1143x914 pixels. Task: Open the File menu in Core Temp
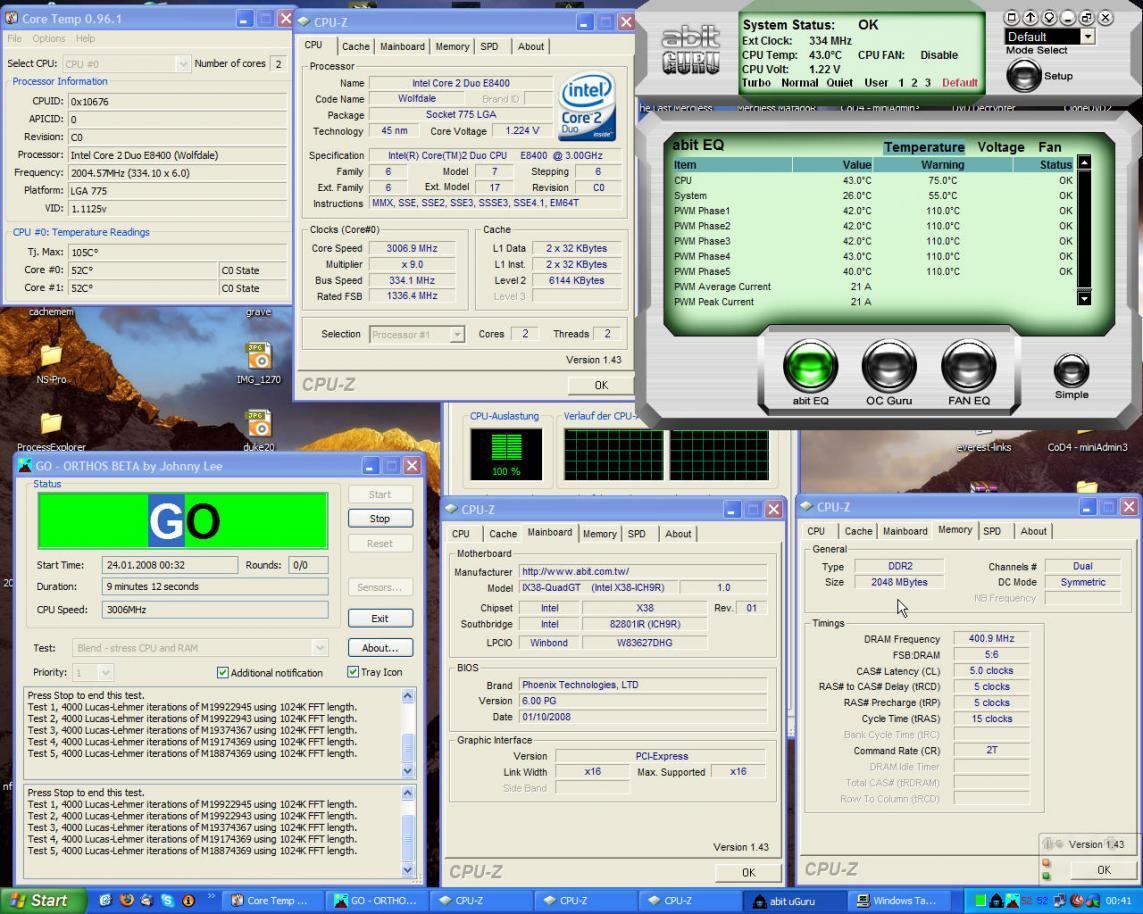(x=15, y=39)
